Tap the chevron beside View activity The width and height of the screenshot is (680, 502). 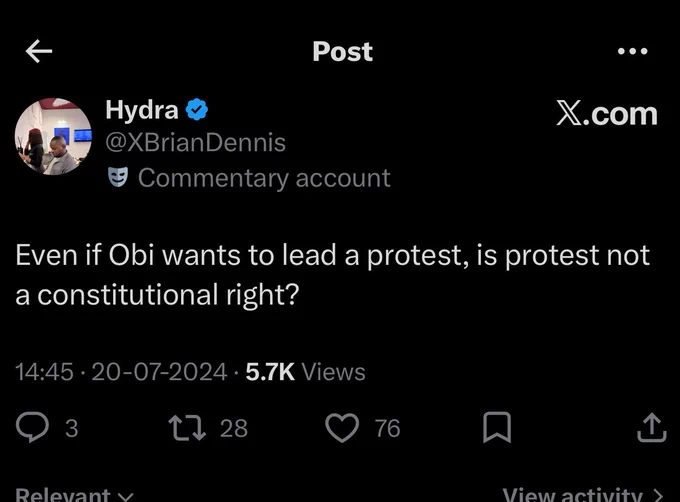pyautogui.click(x=658, y=495)
